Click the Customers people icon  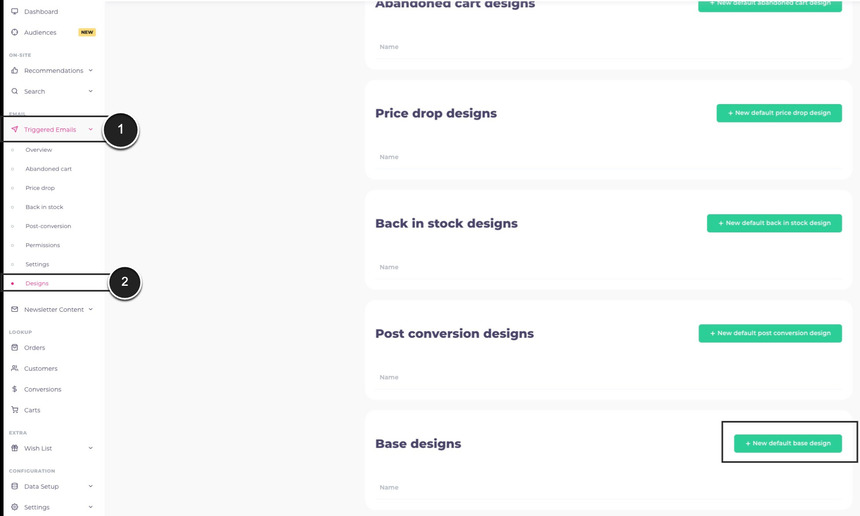[x=14, y=369]
